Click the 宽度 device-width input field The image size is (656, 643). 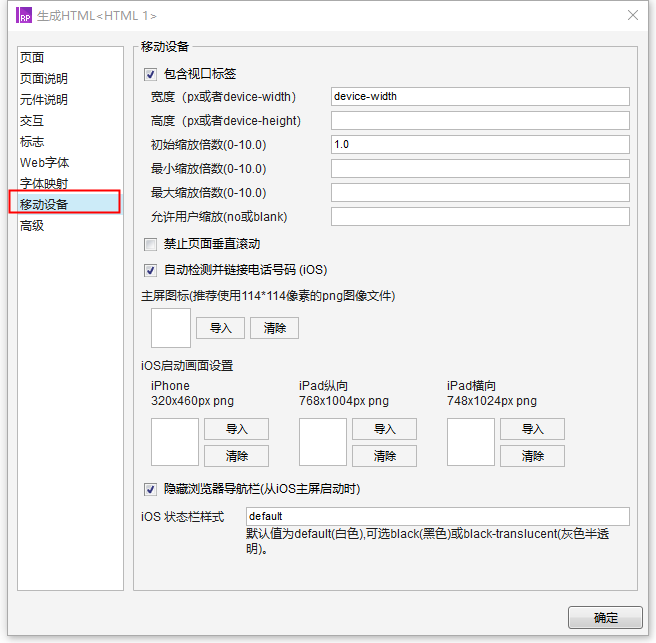click(x=479, y=97)
